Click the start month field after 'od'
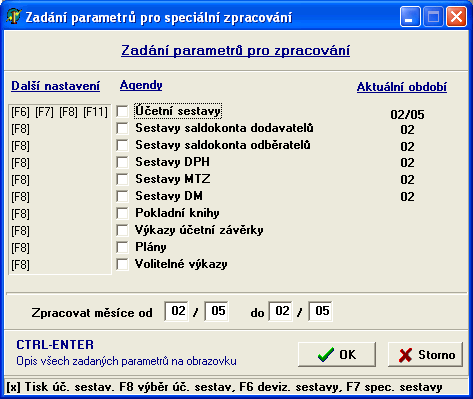Image resolution: width=473 pixels, height=399 pixels. [176, 311]
